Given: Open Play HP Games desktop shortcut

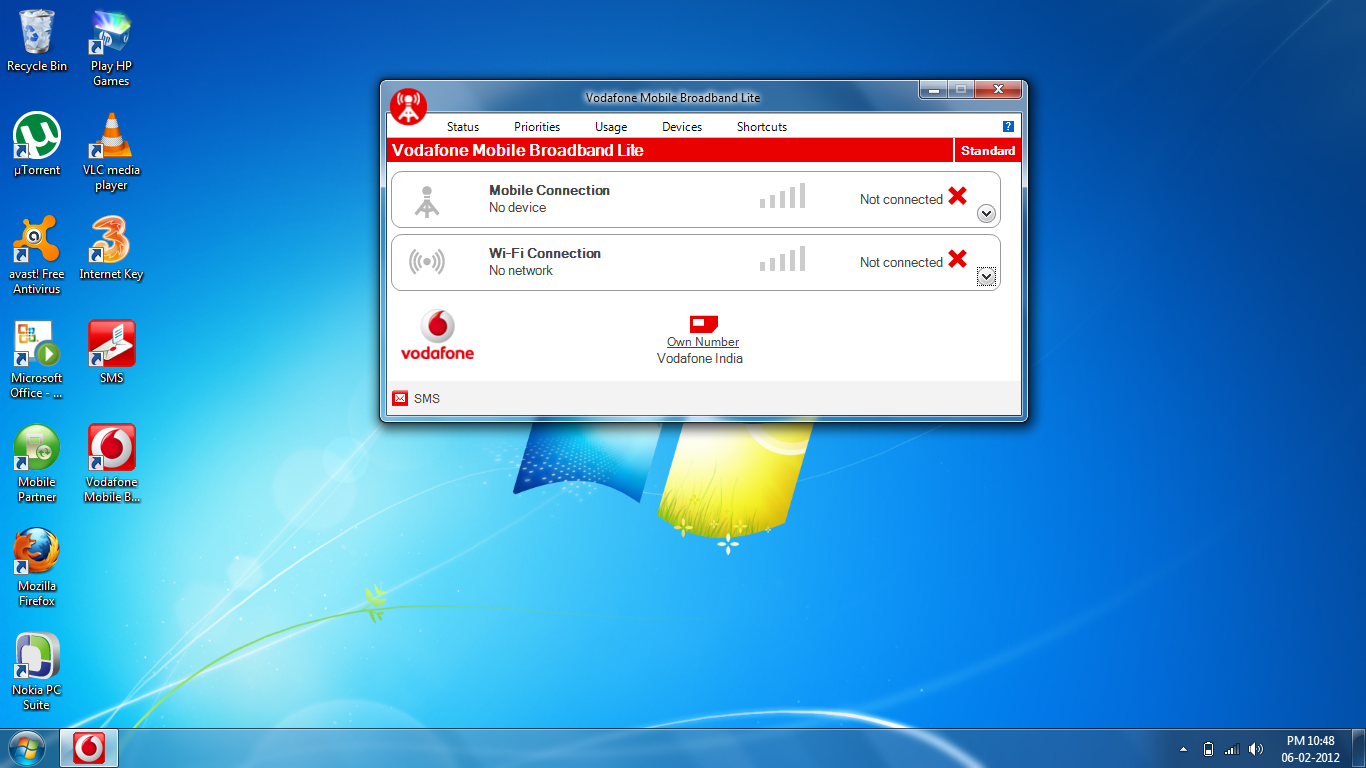Looking at the screenshot, I should [x=111, y=48].
